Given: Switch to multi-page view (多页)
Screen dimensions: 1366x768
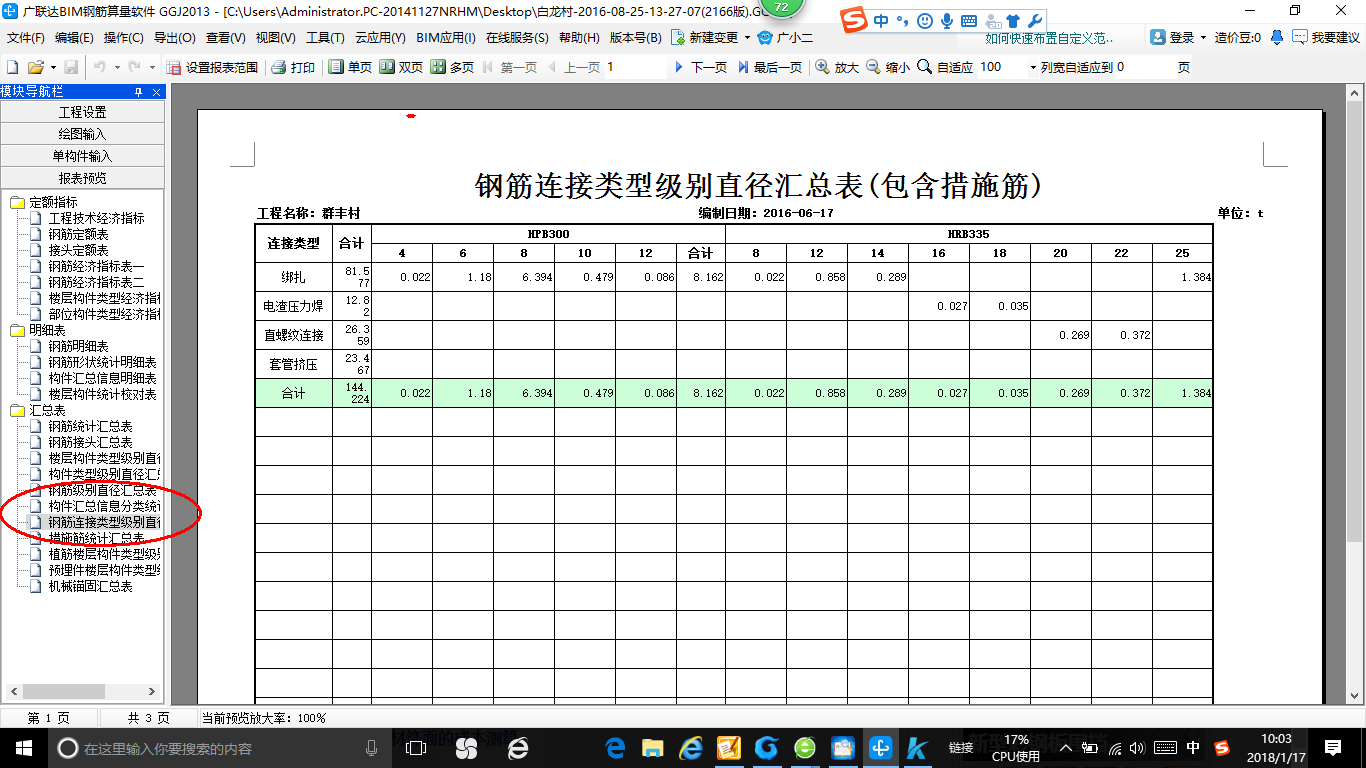Looking at the screenshot, I should (x=452, y=67).
